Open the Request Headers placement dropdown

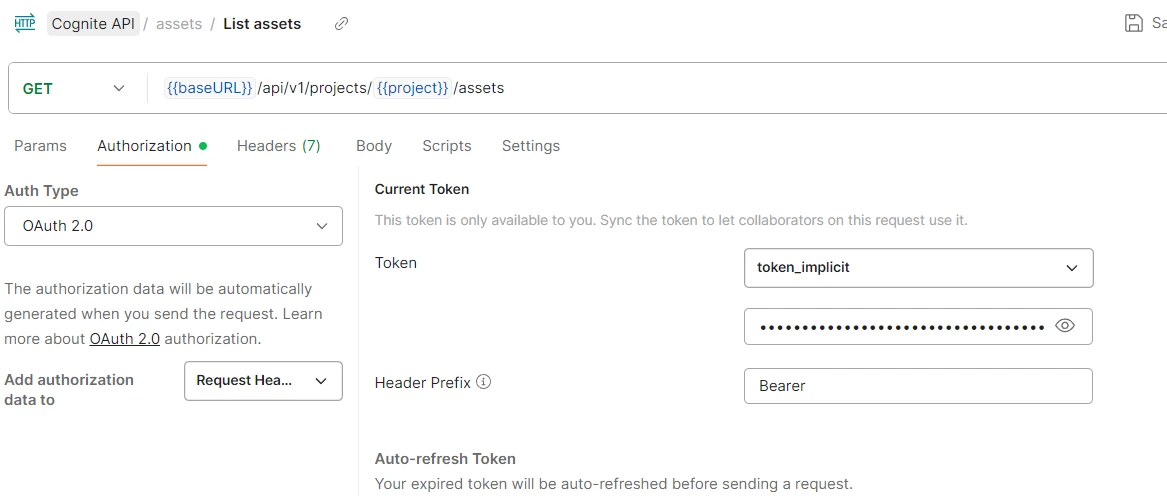point(263,381)
